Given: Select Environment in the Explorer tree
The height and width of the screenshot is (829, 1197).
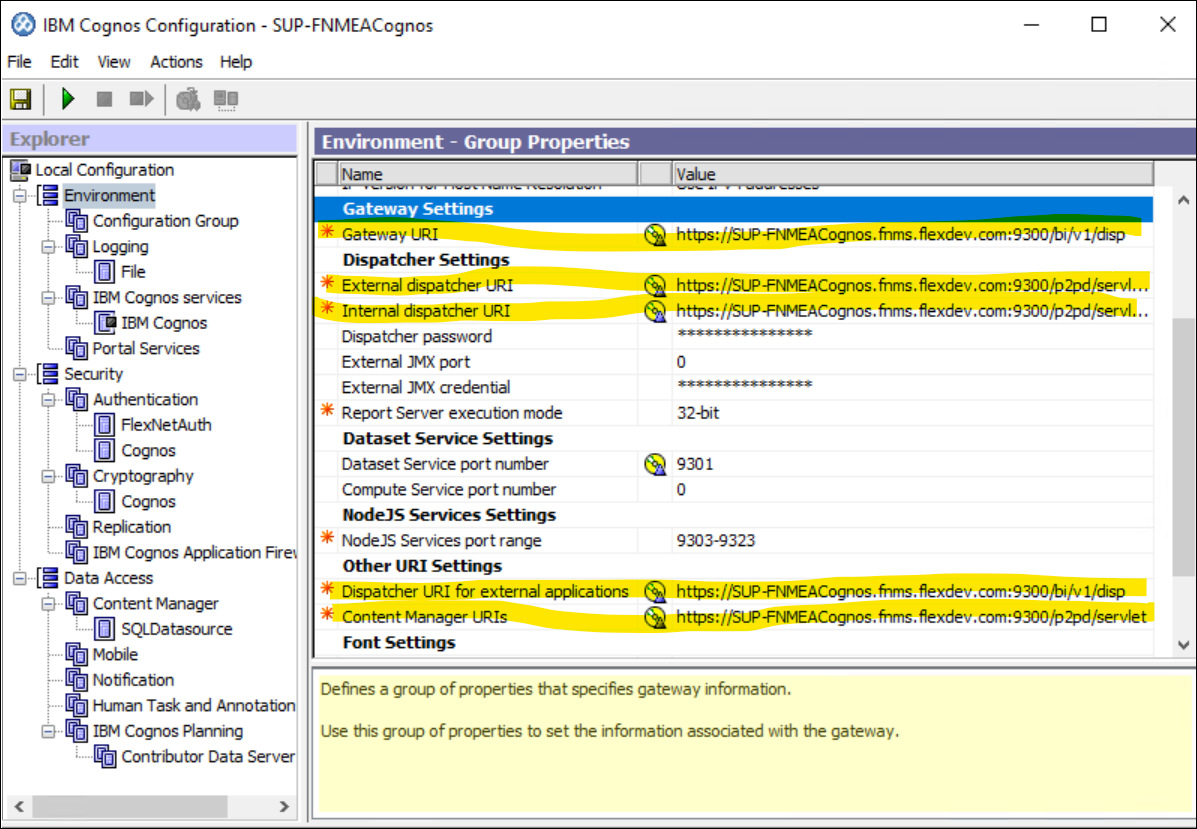Looking at the screenshot, I should [109, 195].
